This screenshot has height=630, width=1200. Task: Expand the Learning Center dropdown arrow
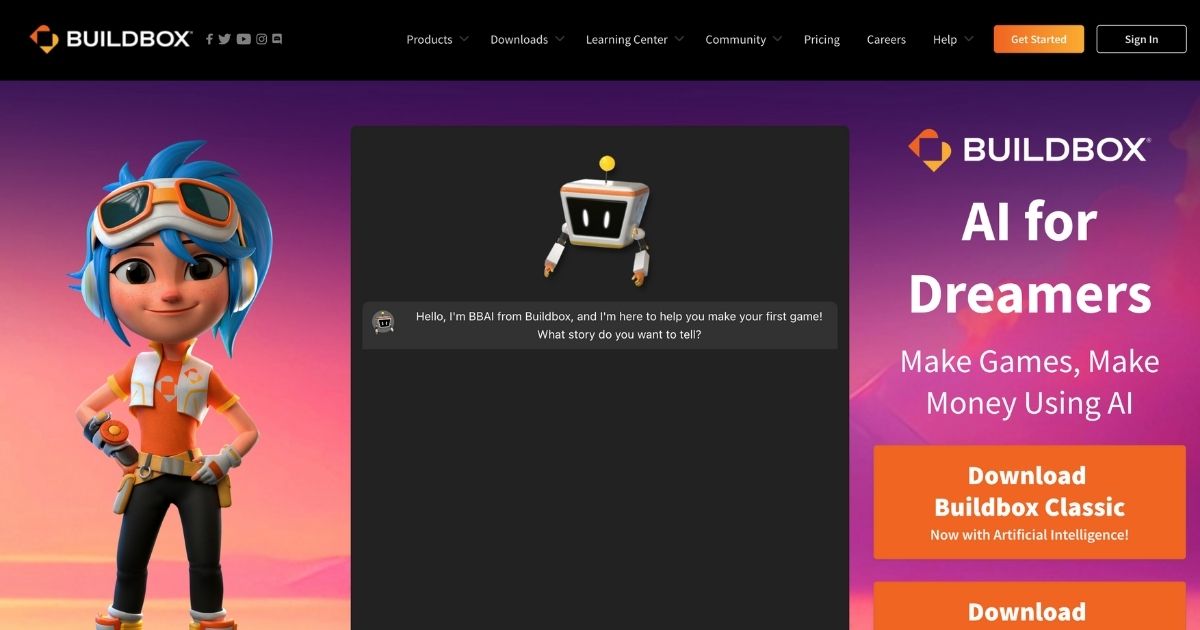point(679,39)
